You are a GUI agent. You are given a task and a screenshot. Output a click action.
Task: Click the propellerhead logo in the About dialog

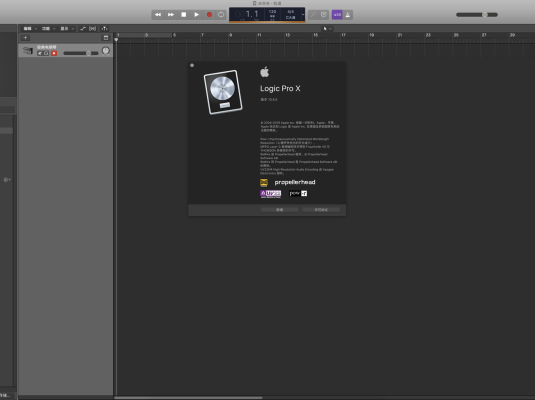coord(295,182)
